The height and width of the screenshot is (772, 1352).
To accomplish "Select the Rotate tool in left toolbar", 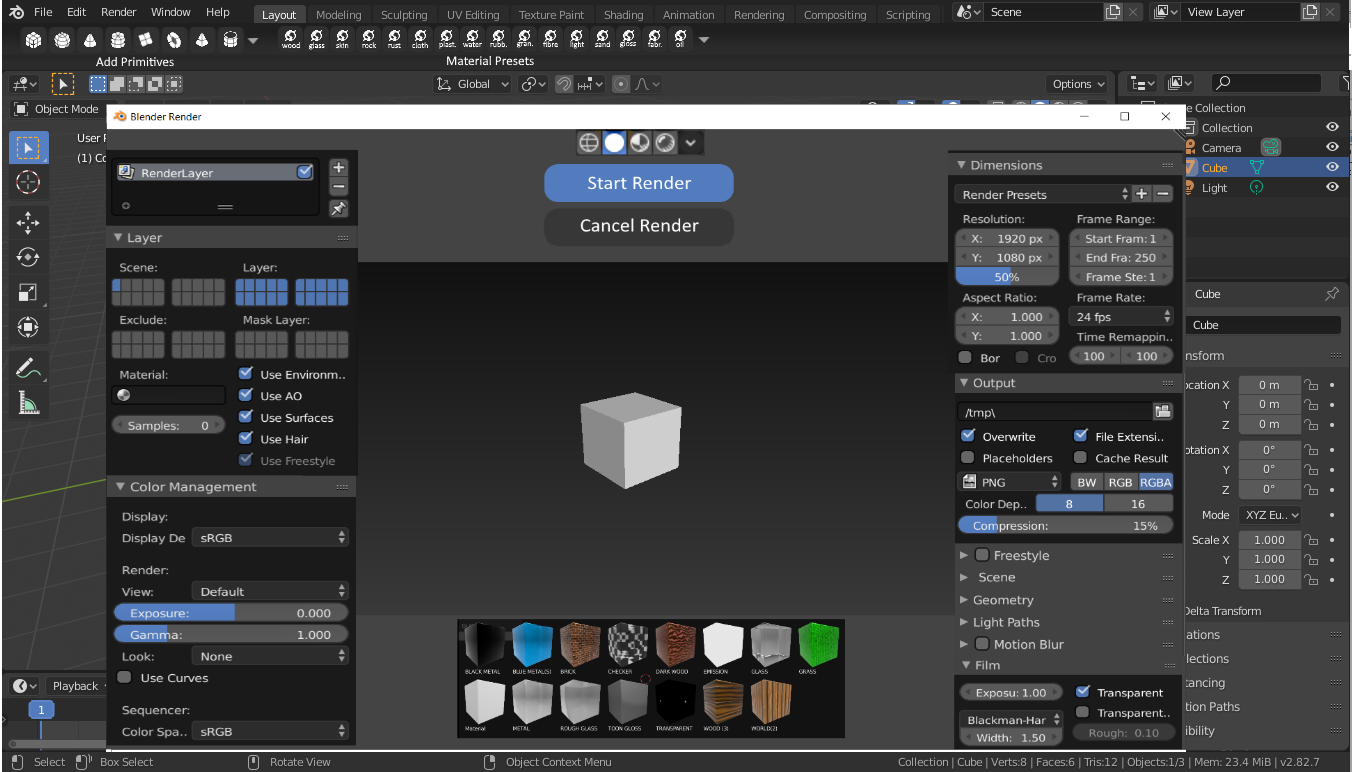I will [28, 257].
